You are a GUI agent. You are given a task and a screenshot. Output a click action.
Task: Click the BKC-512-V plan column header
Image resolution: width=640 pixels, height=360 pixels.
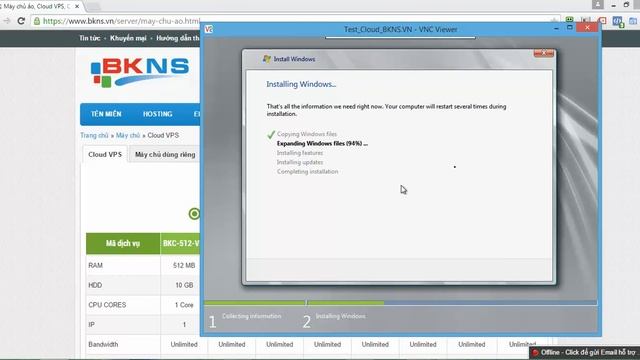(180, 244)
